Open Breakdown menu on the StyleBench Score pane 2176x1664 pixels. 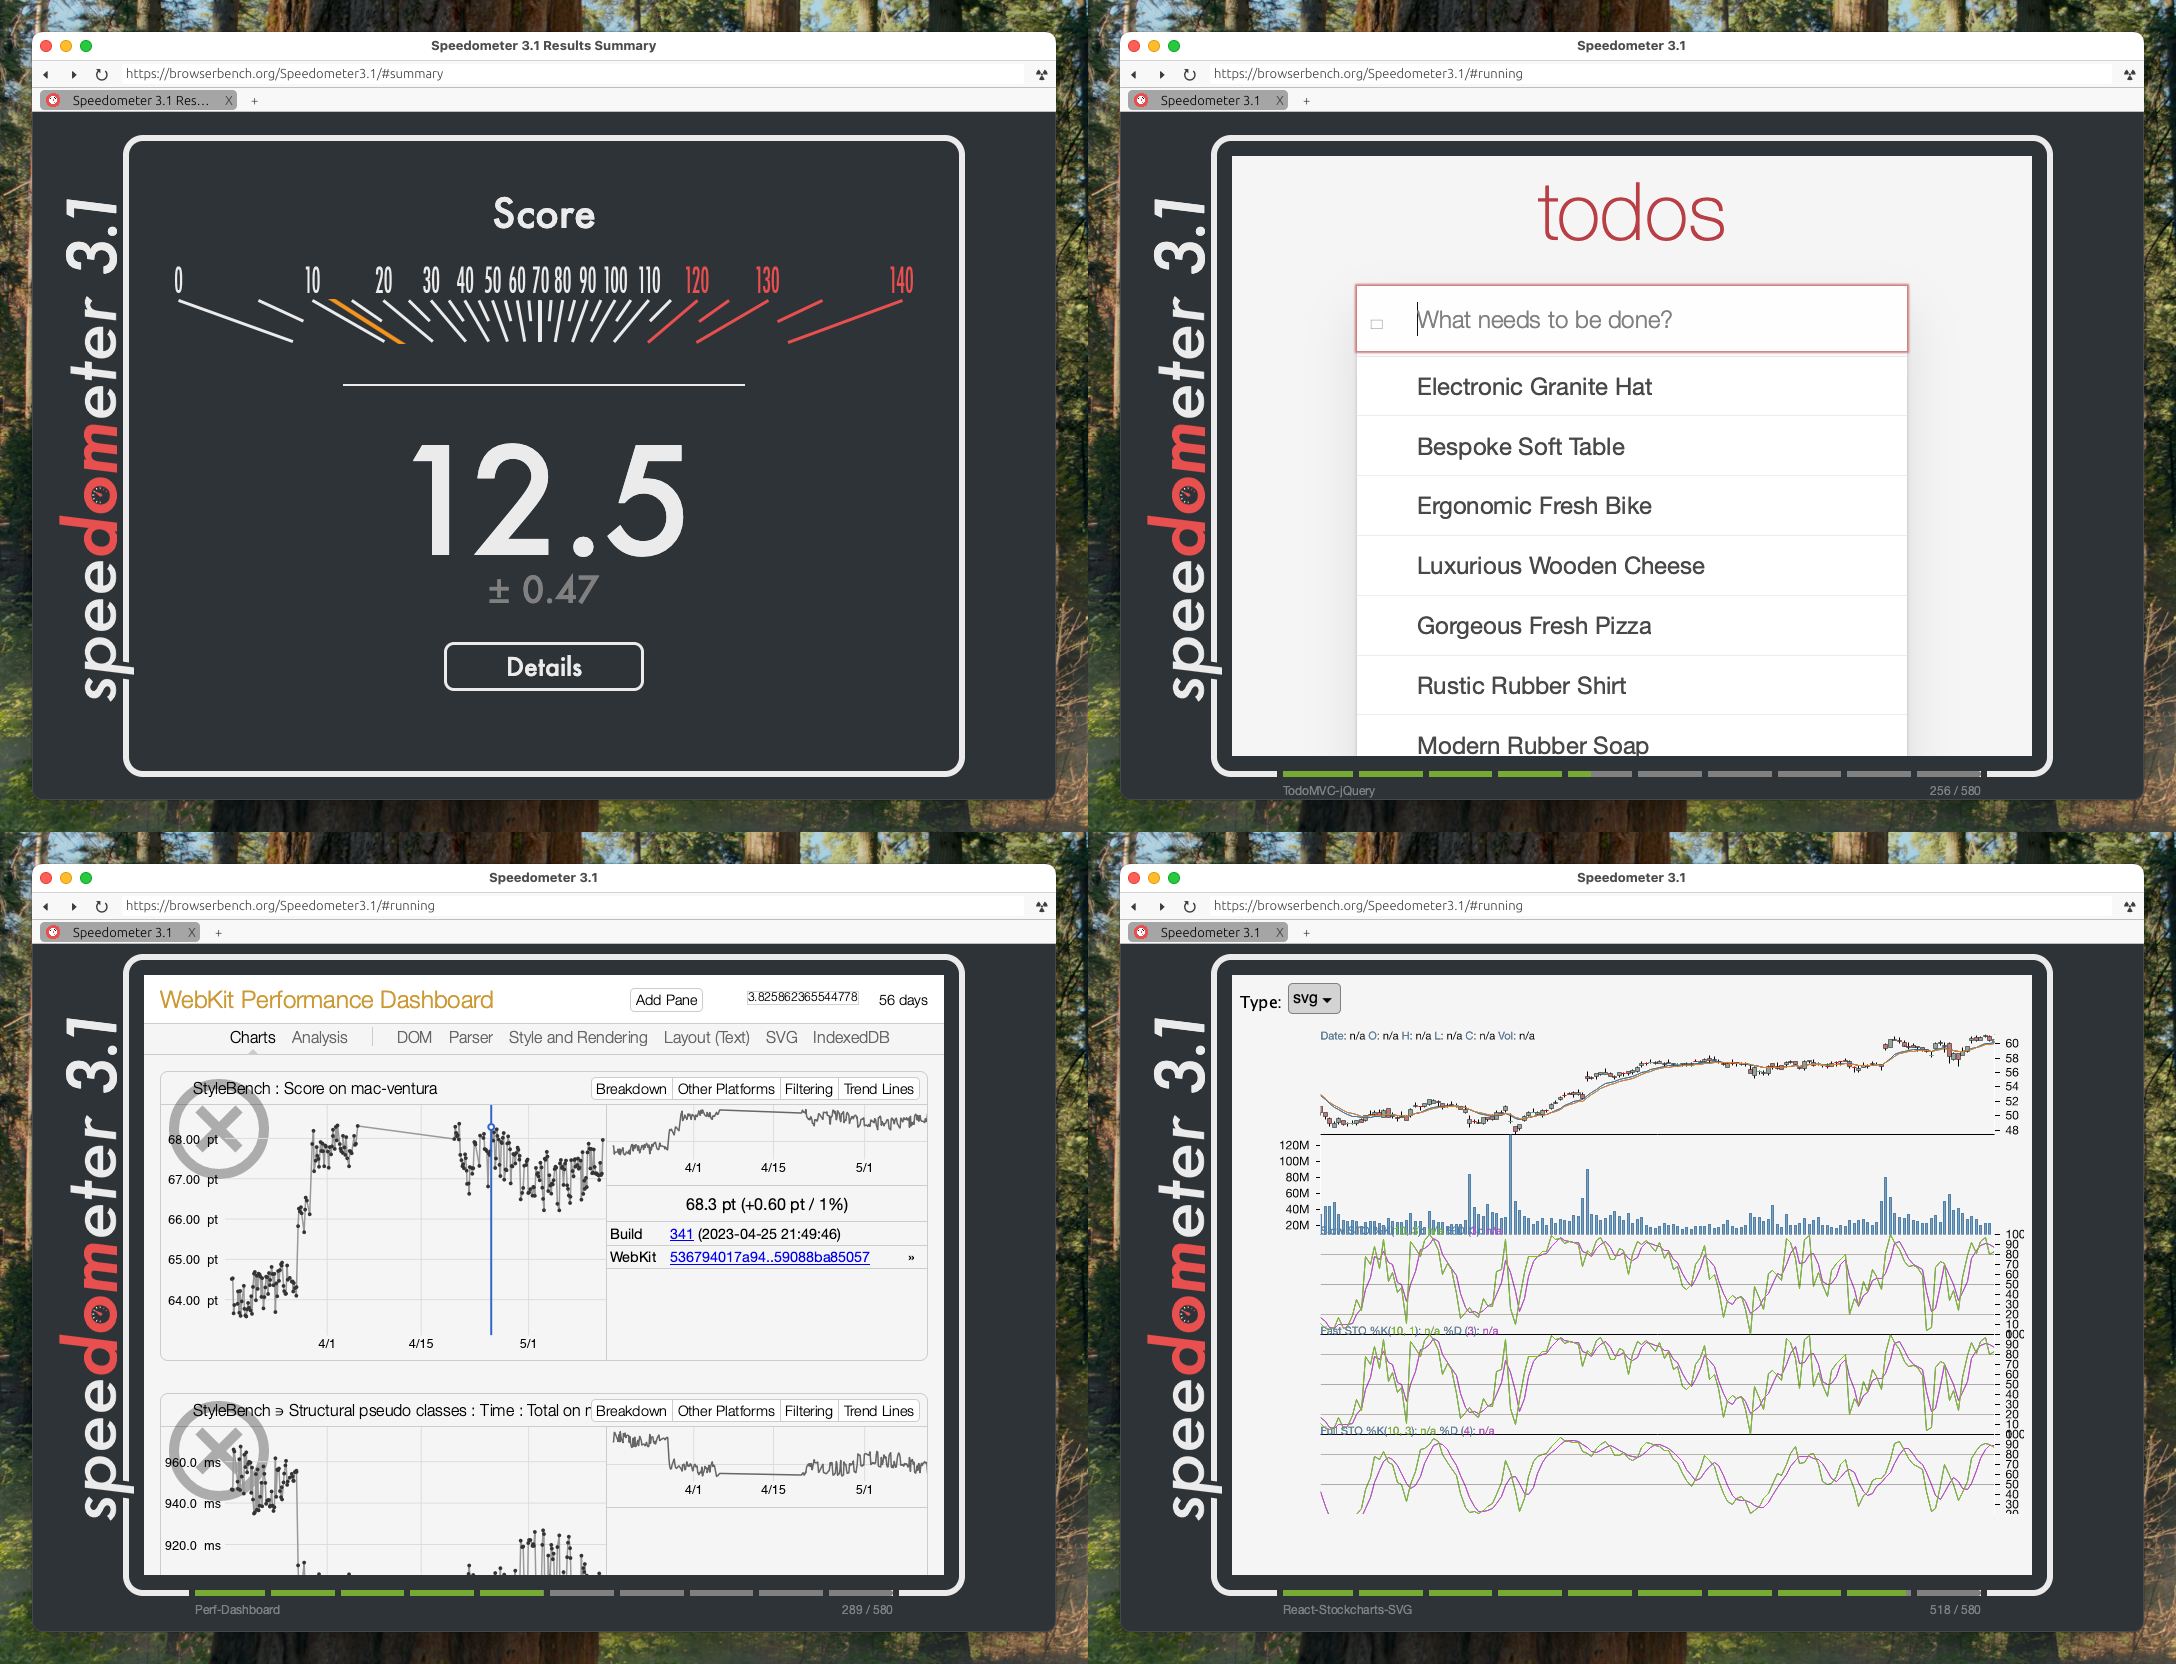pyautogui.click(x=630, y=1089)
